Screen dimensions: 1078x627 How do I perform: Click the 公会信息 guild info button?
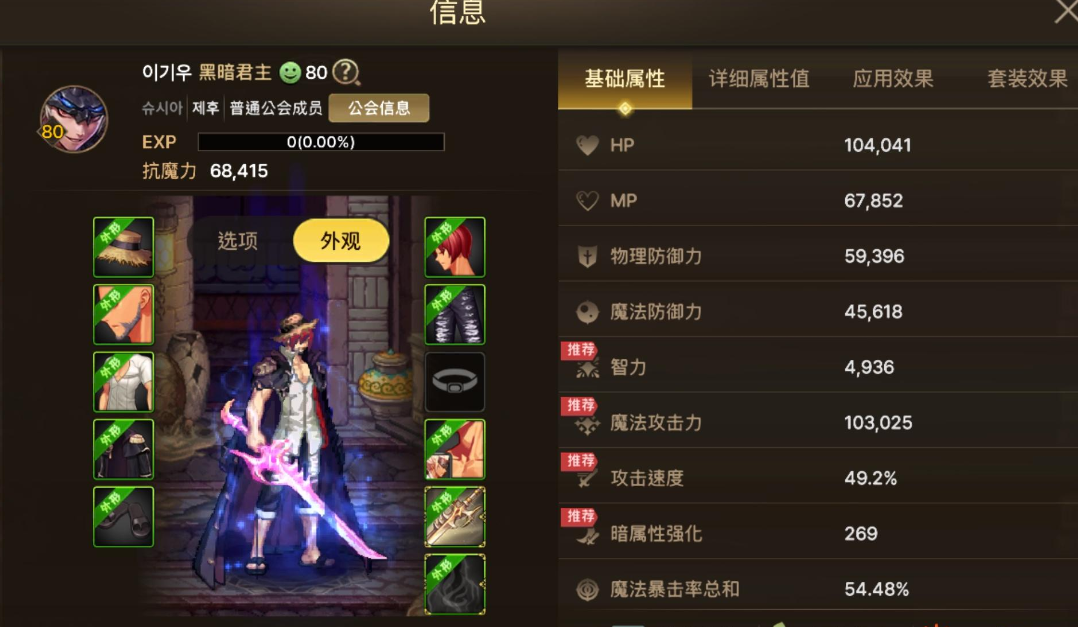click(x=379, y=108)
